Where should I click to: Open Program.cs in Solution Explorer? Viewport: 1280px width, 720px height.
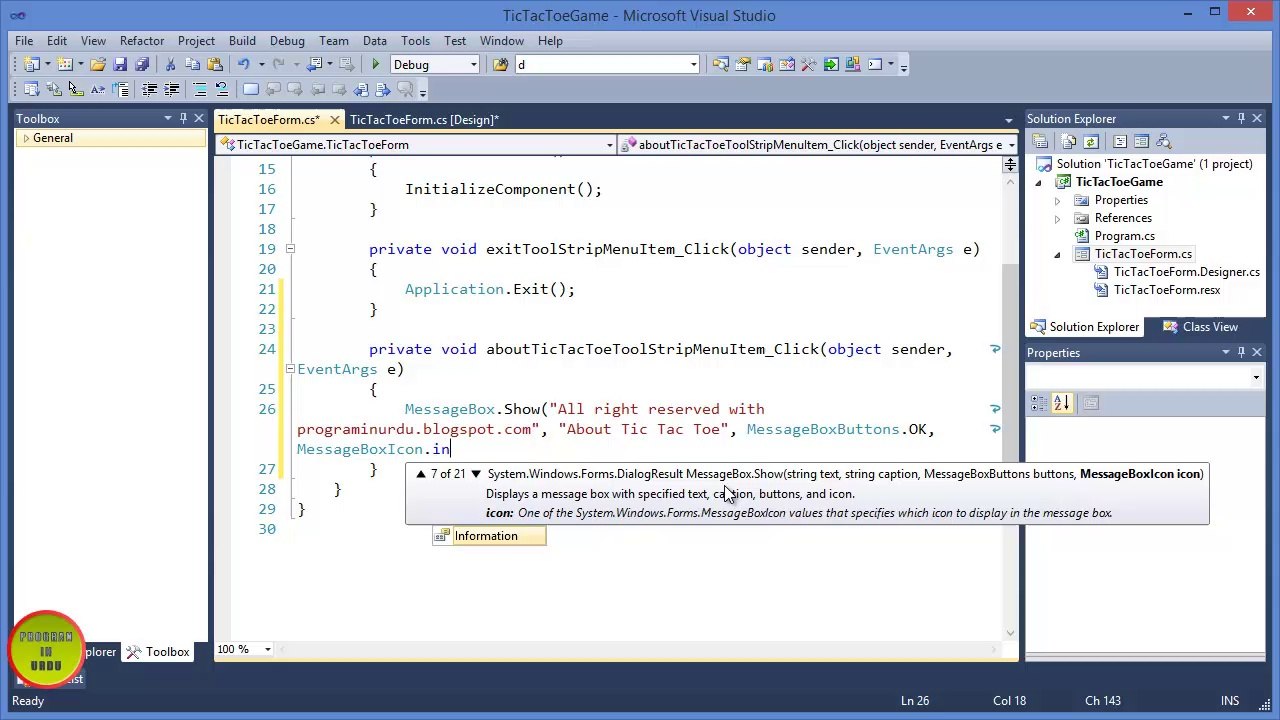(x=1124, y=236)
